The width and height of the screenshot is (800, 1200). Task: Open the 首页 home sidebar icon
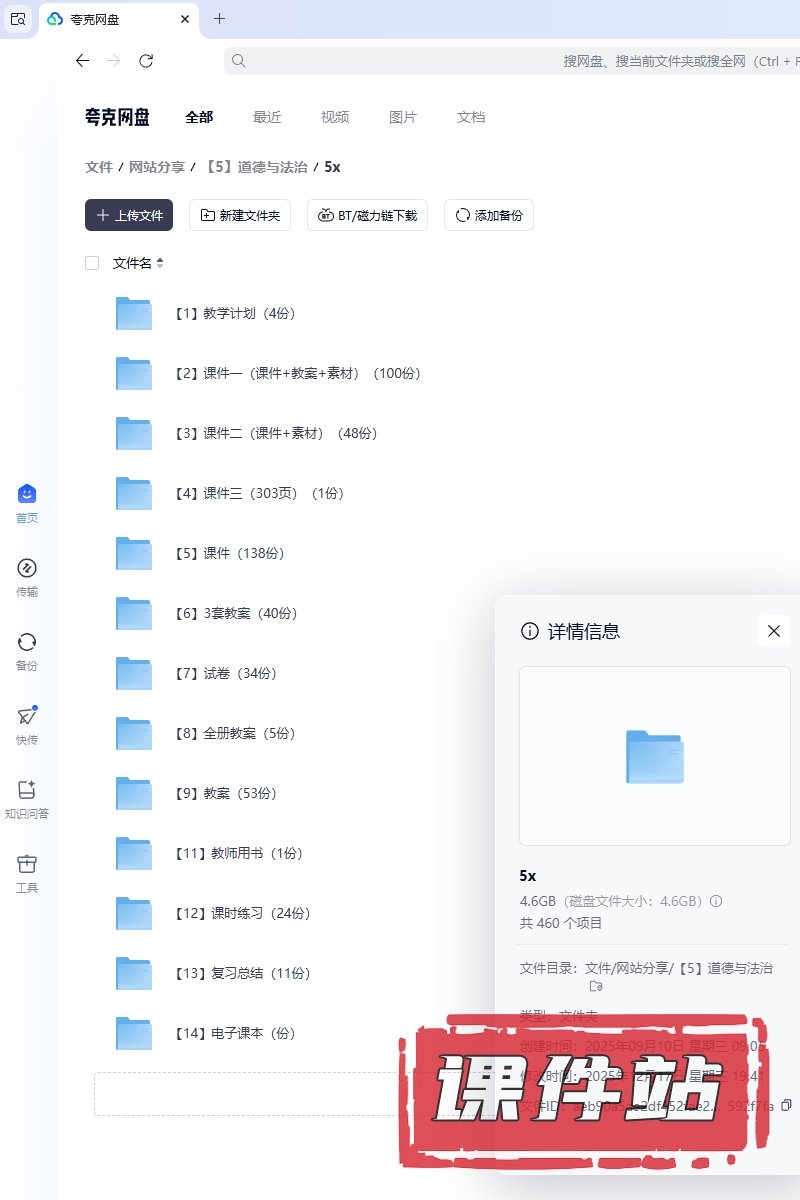tap(27, 494)
